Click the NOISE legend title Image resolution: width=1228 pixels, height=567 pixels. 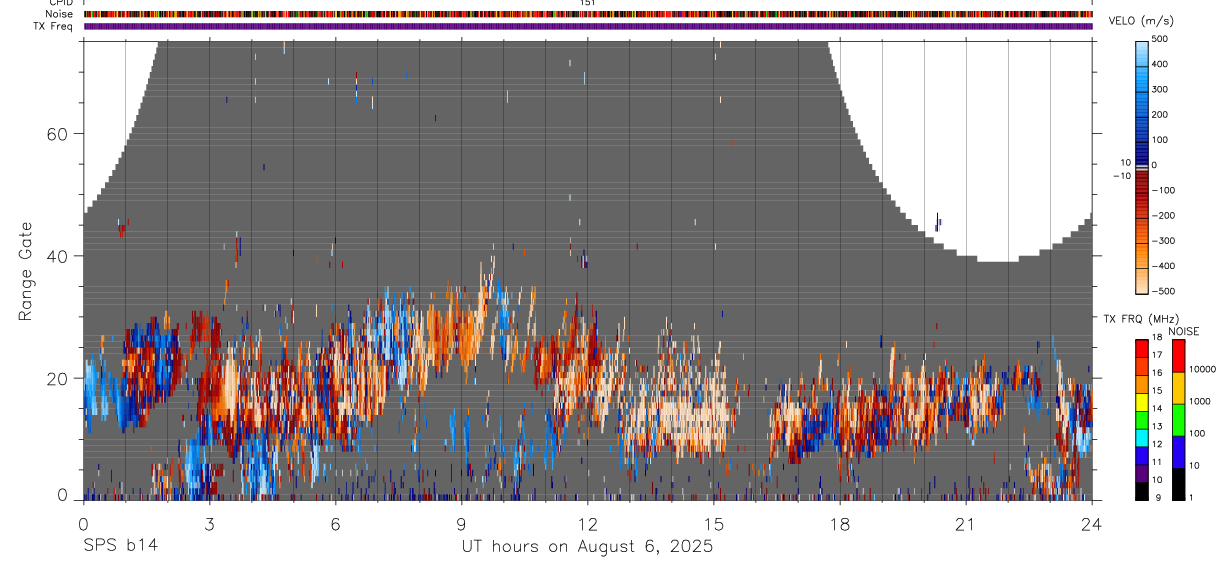[1183, 331]
